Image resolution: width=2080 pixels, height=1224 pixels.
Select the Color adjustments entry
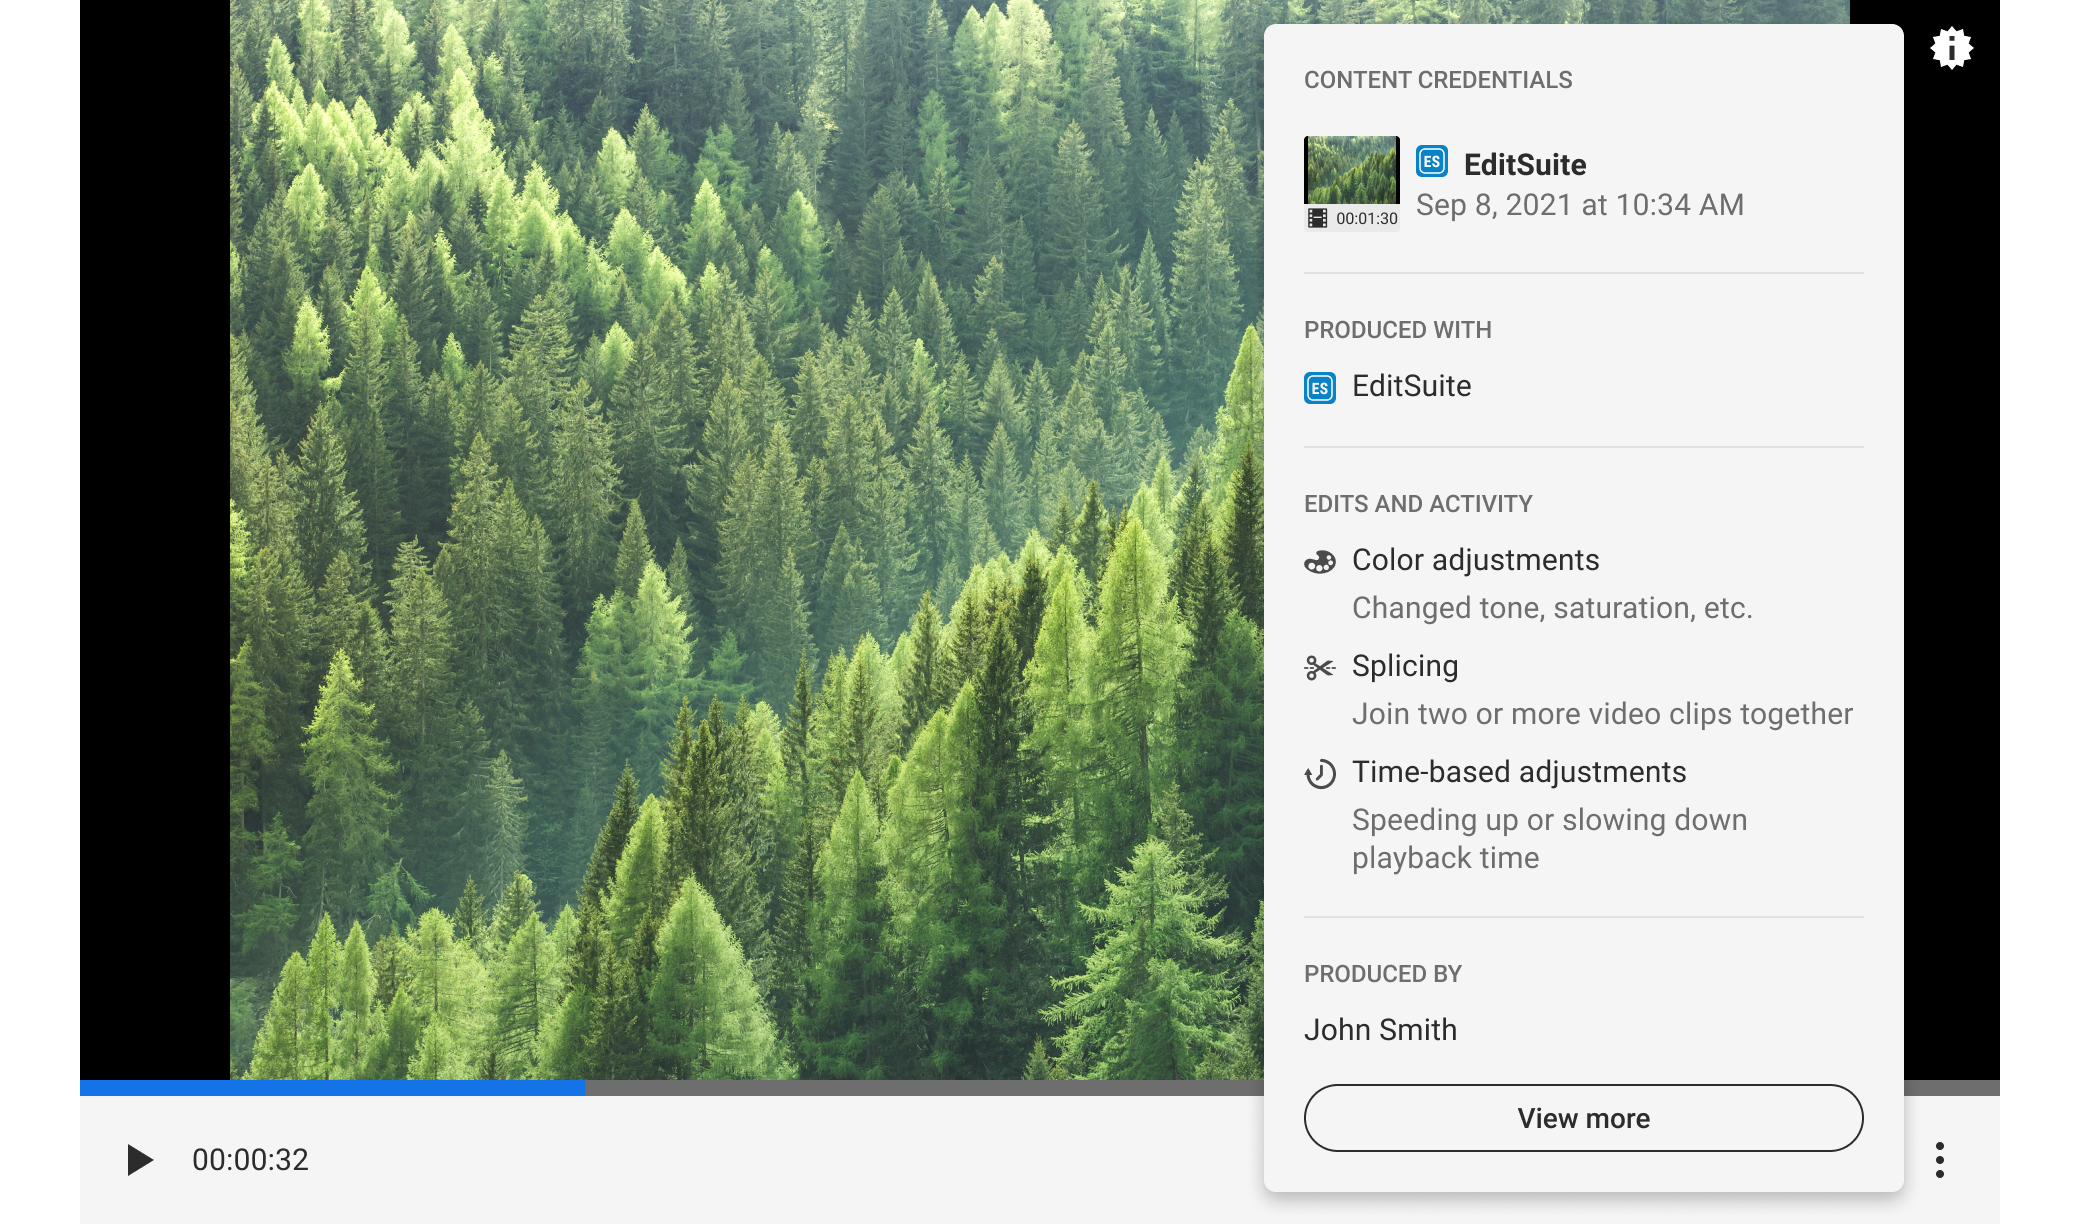click(x=1475, y=560)
